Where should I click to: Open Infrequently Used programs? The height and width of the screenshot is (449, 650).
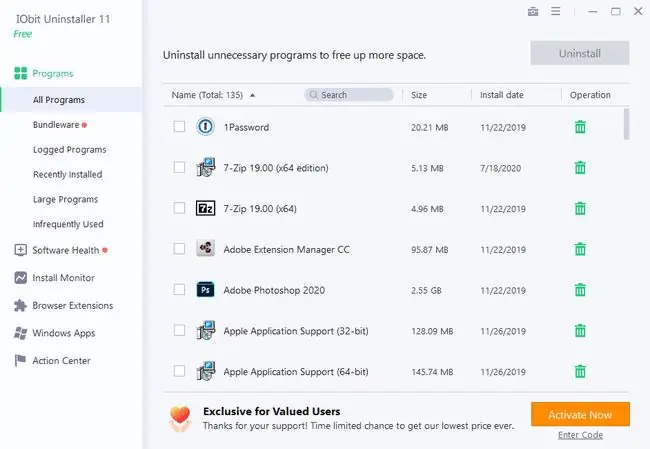coord(68,224)
